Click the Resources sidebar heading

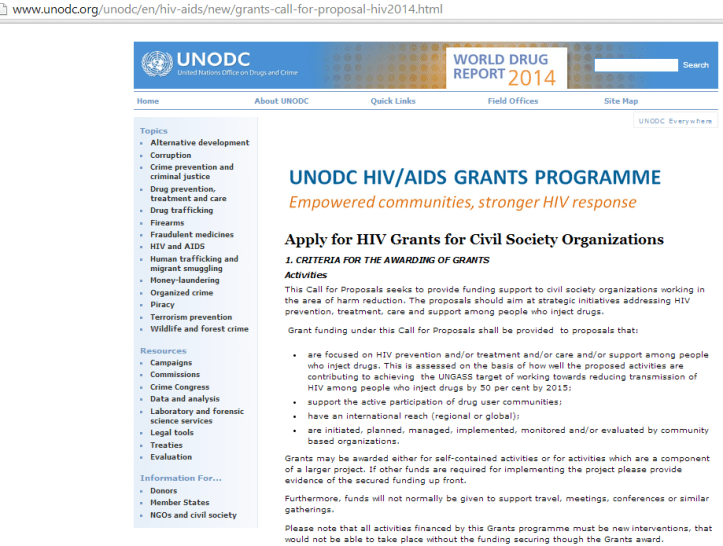click(163, 351)
